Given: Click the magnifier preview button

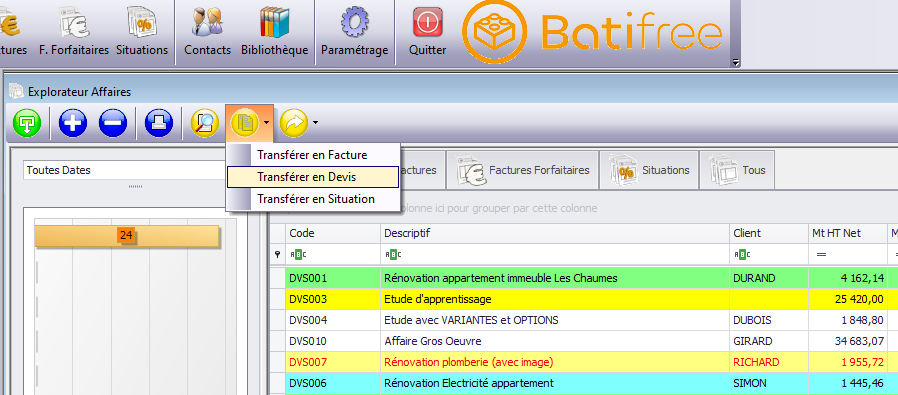Looking at the screenshot, I should pyautogui.click(x=205, y=123).
